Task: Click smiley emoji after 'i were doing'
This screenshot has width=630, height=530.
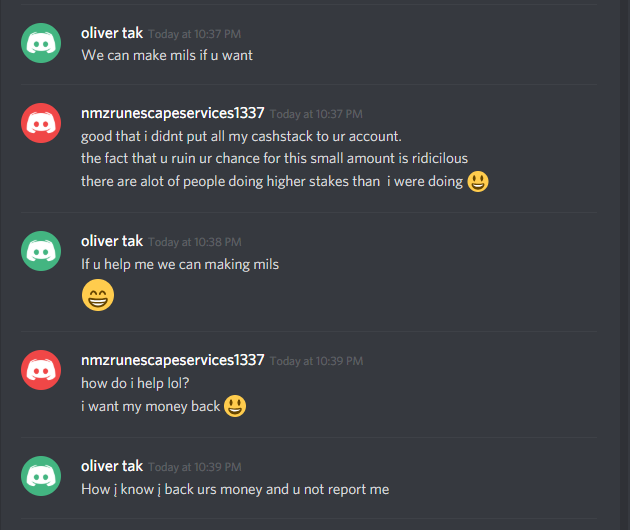Action: [478, 182]
